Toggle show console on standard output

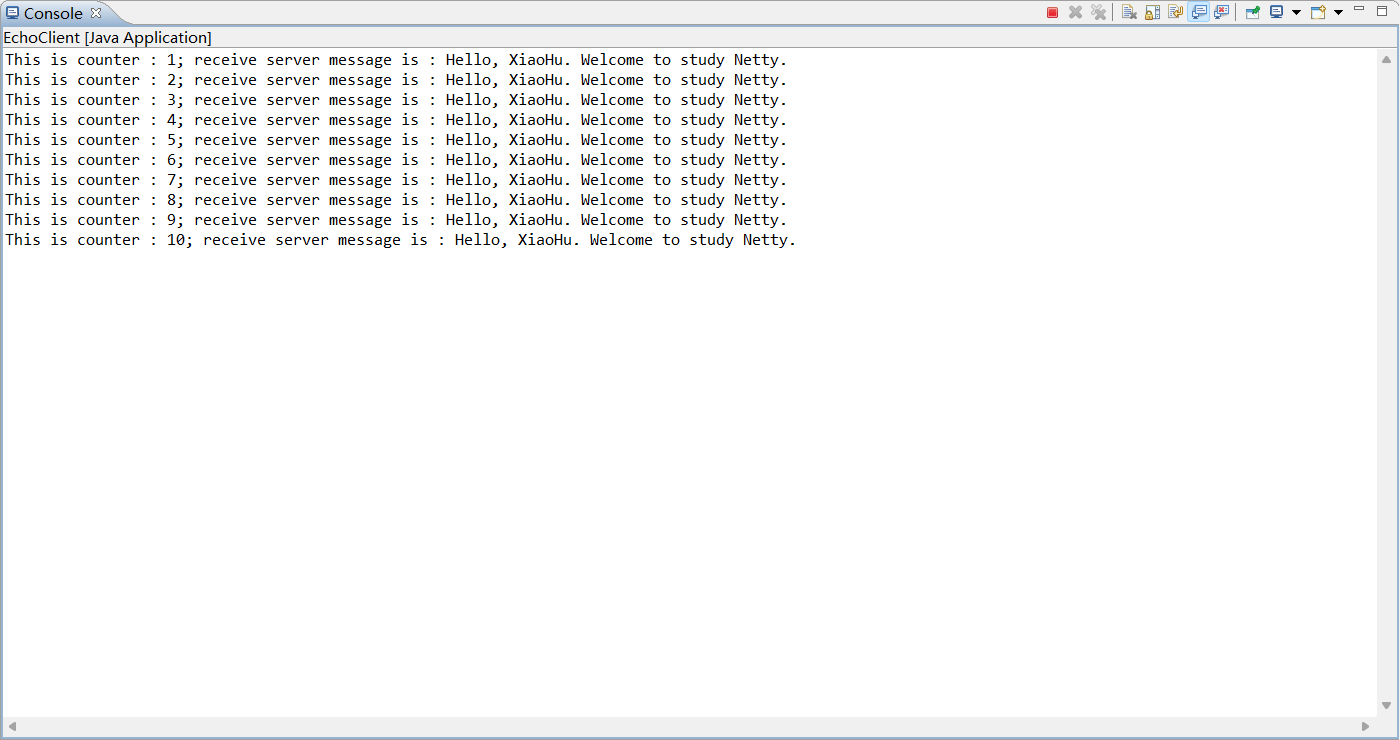coord(1198,12)
